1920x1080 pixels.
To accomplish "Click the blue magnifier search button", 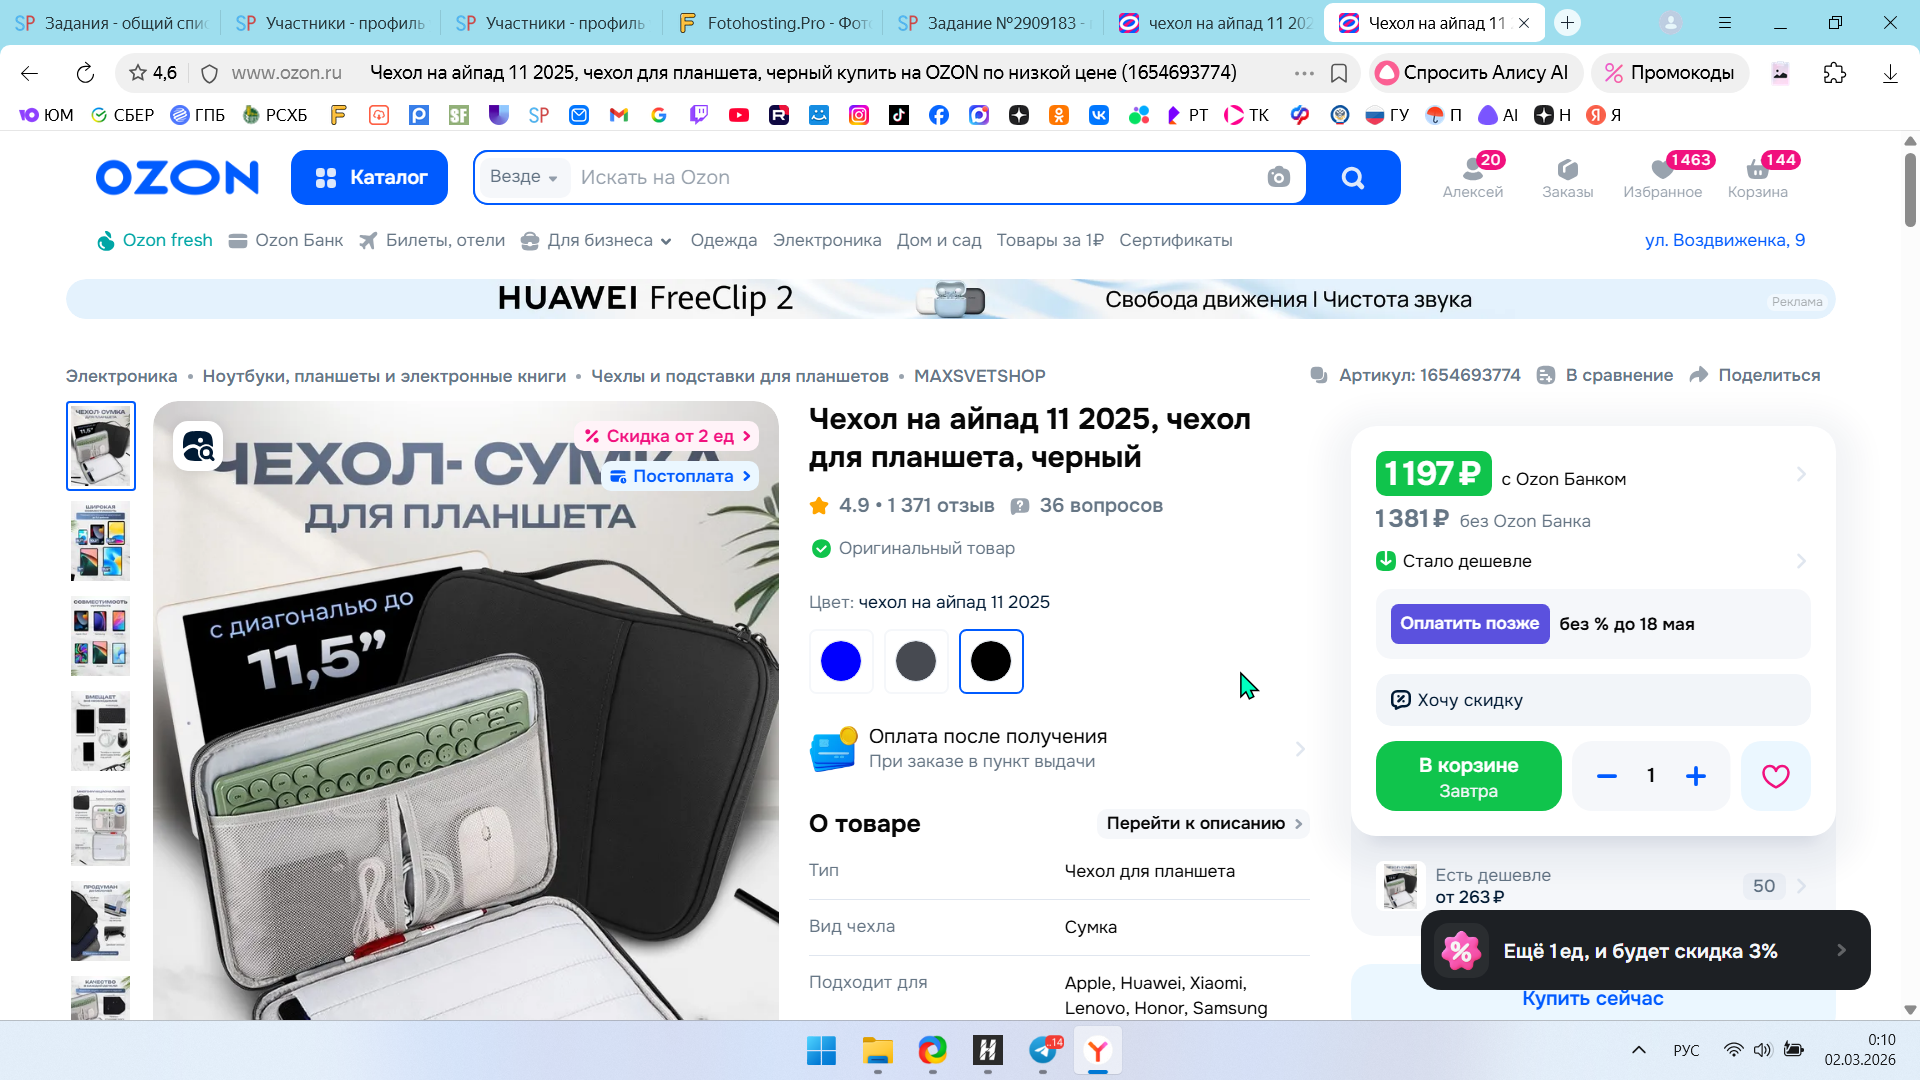I will point(1352,178).
